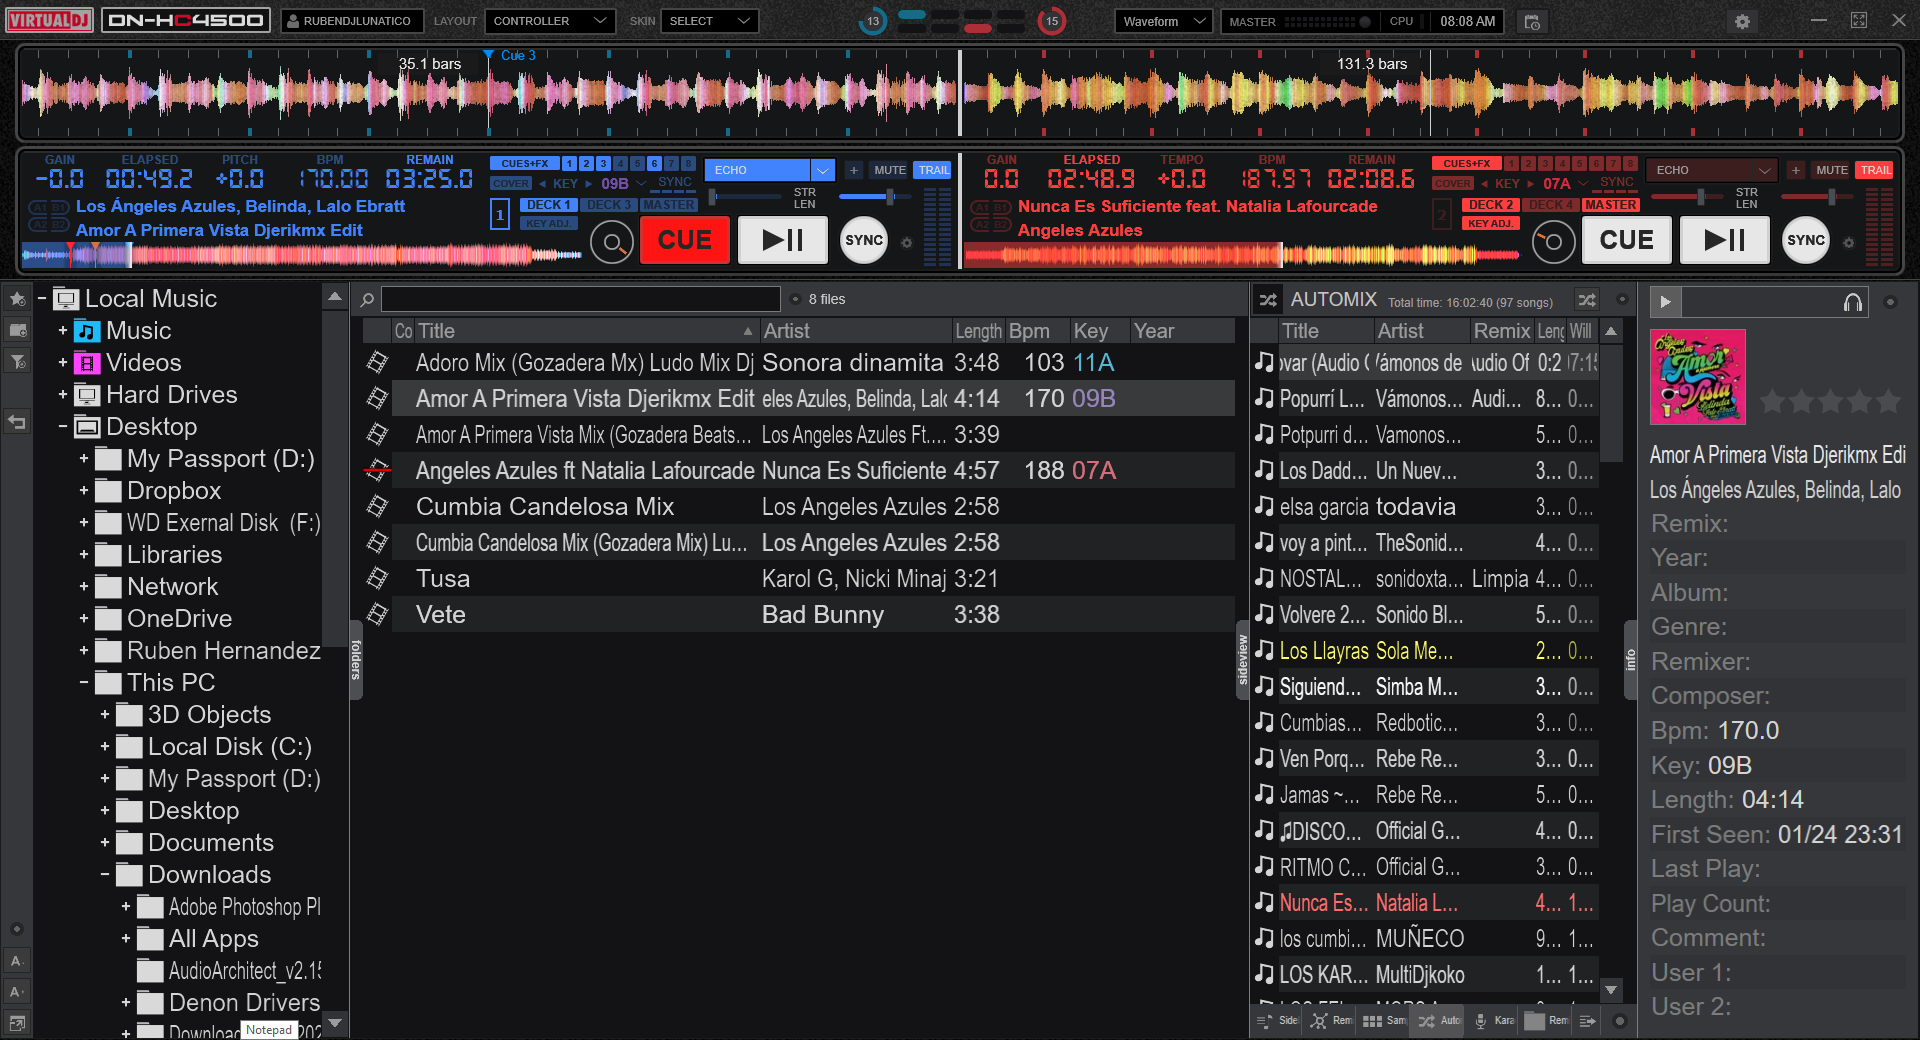Open the LAYOUT Controller dropdown
Image resolution: width=1920 pixels, height=1040 pixels.
click(550, 21)
